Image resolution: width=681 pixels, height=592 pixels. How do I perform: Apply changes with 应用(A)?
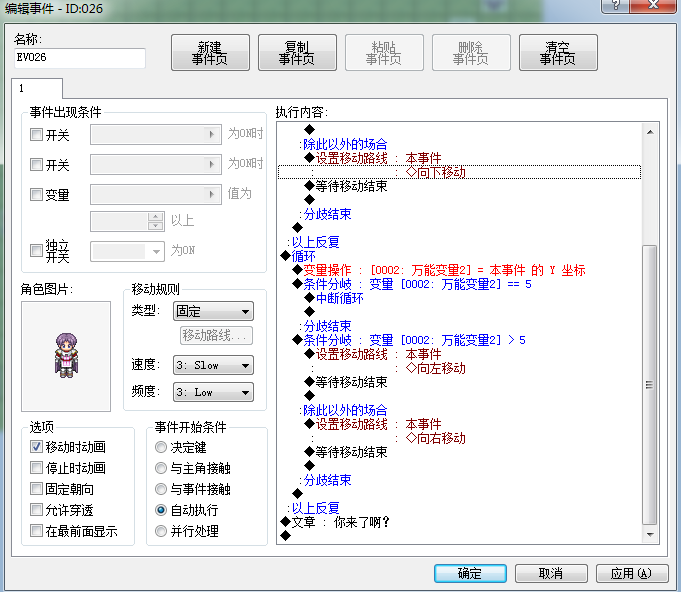632,573
